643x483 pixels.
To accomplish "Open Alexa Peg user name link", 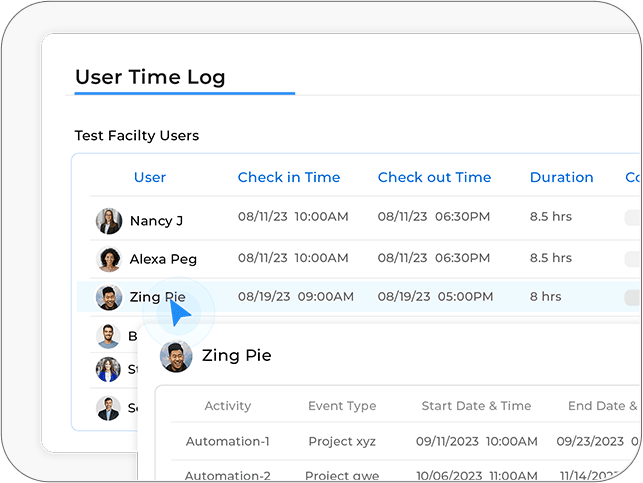I will 163,259.
